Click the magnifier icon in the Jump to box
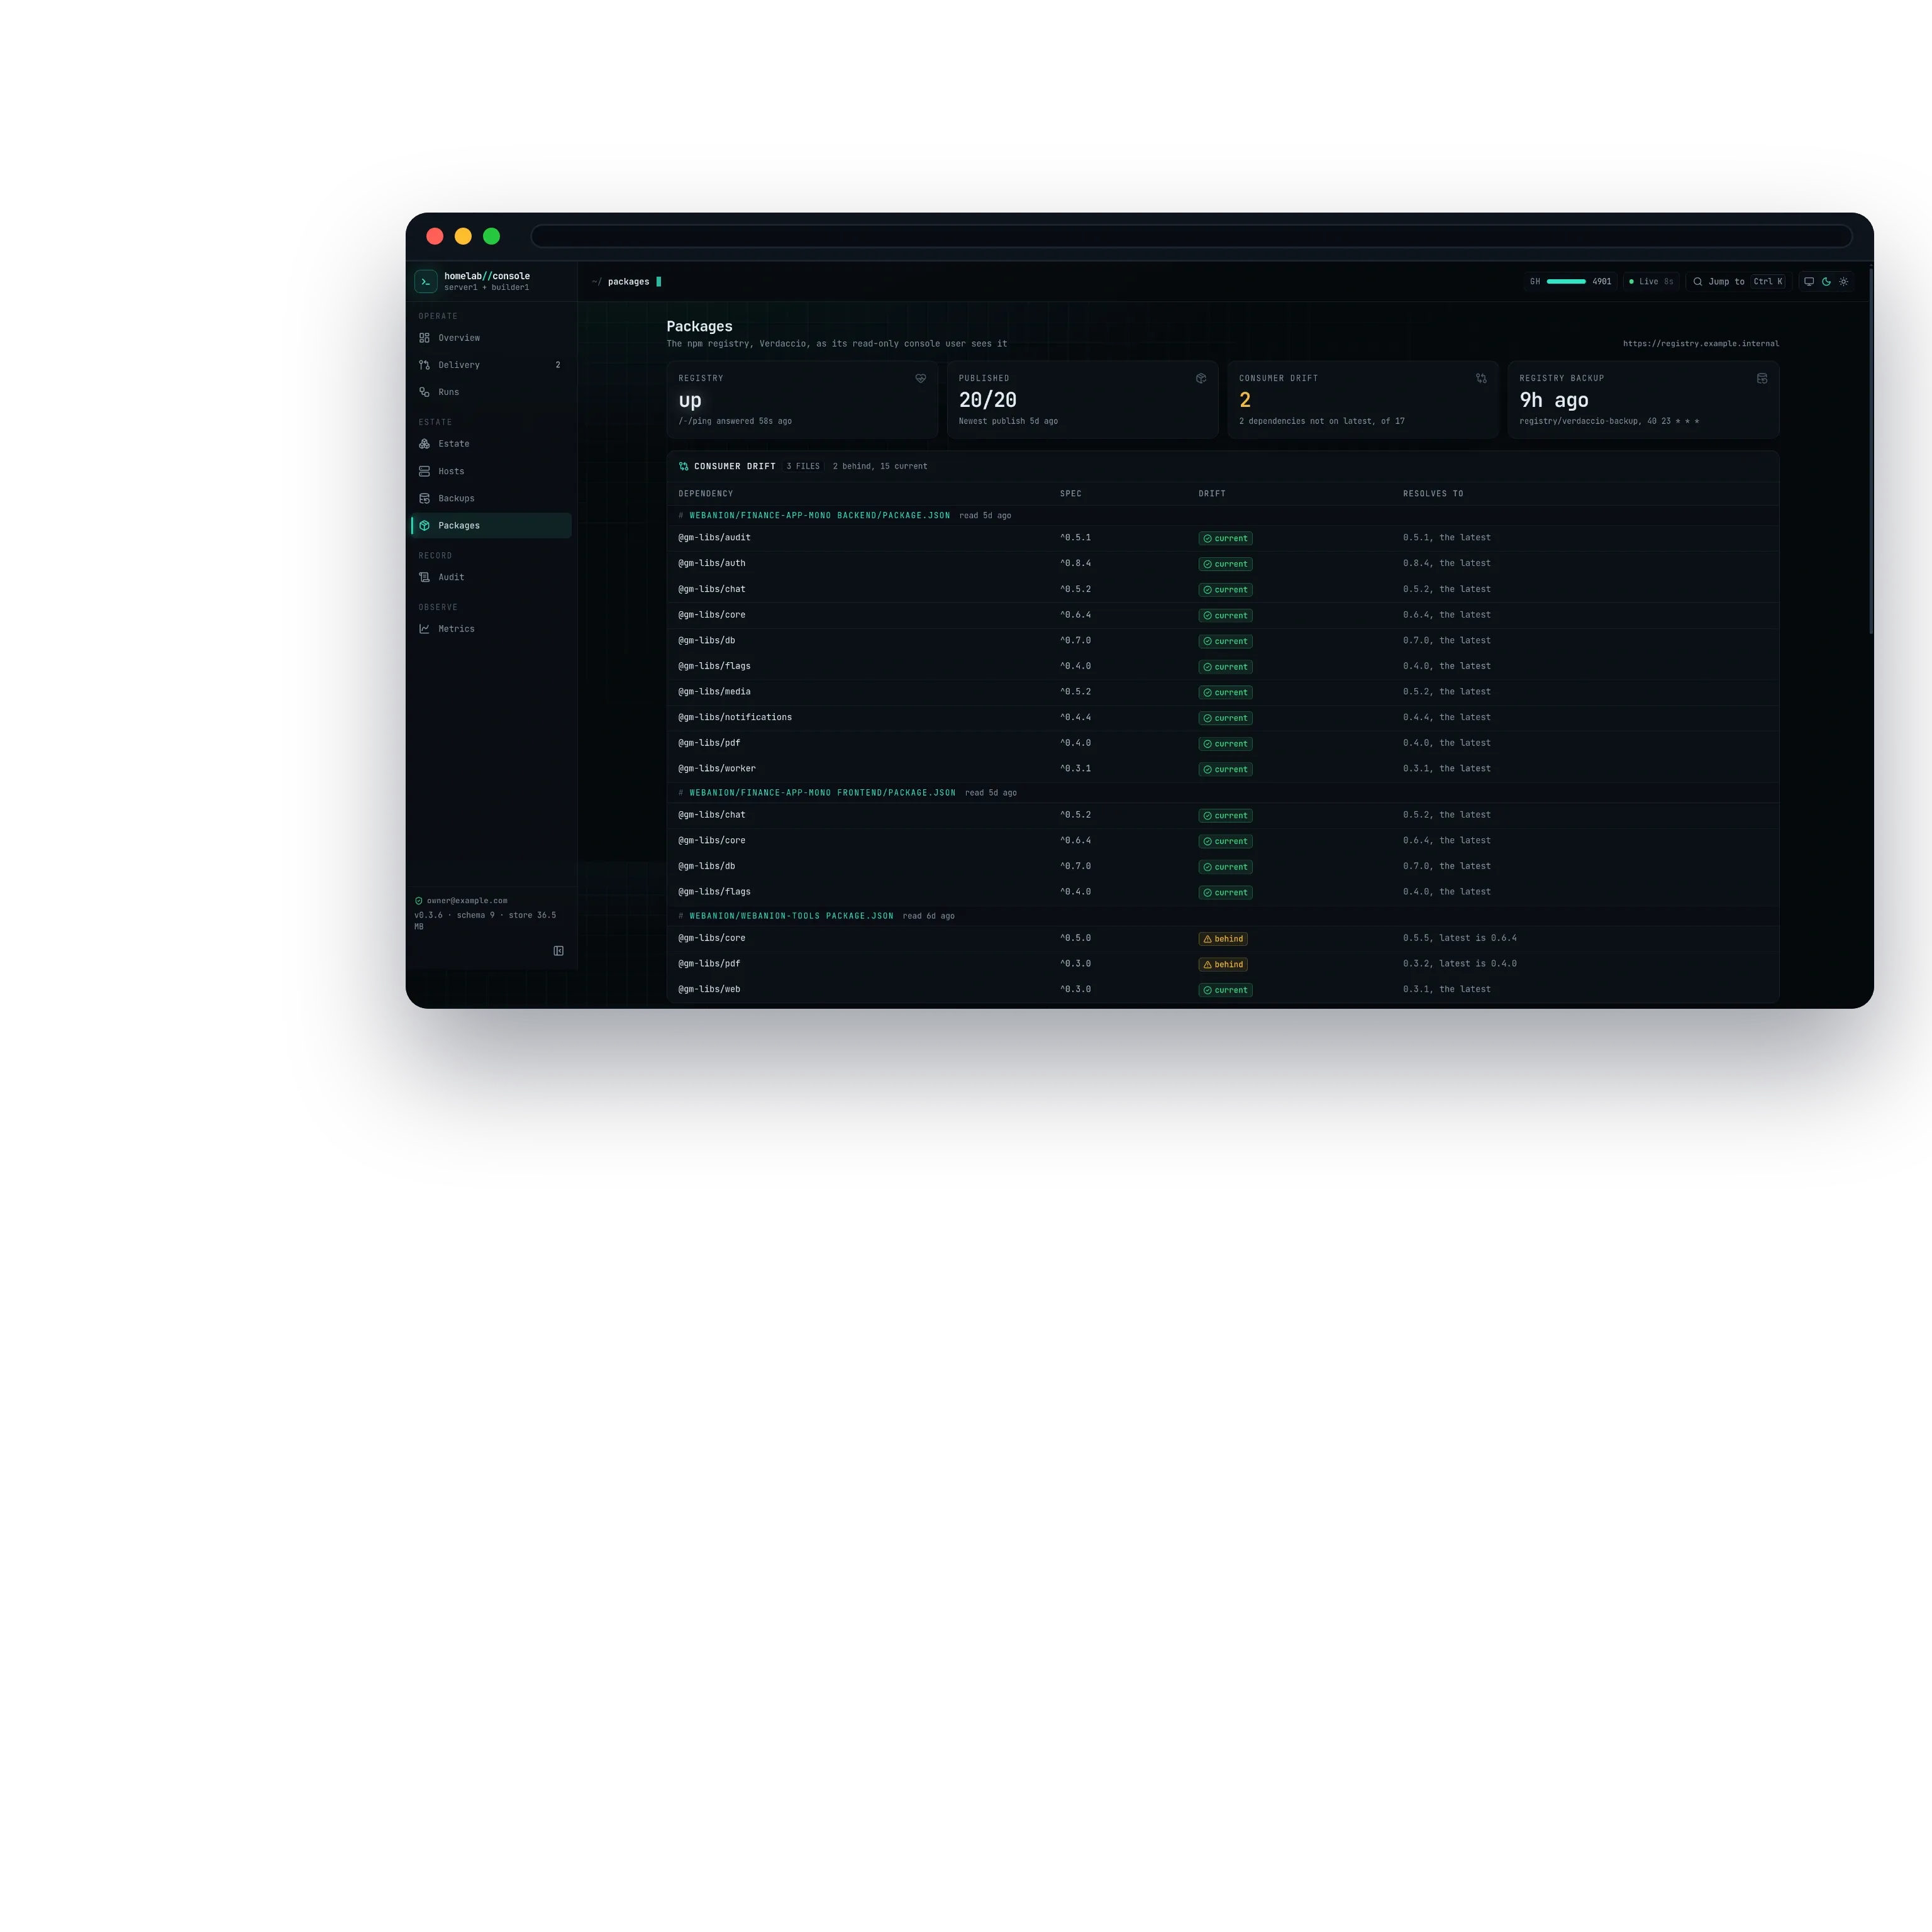This screenshot has height=1932, width=1932. pos(1697,282)
